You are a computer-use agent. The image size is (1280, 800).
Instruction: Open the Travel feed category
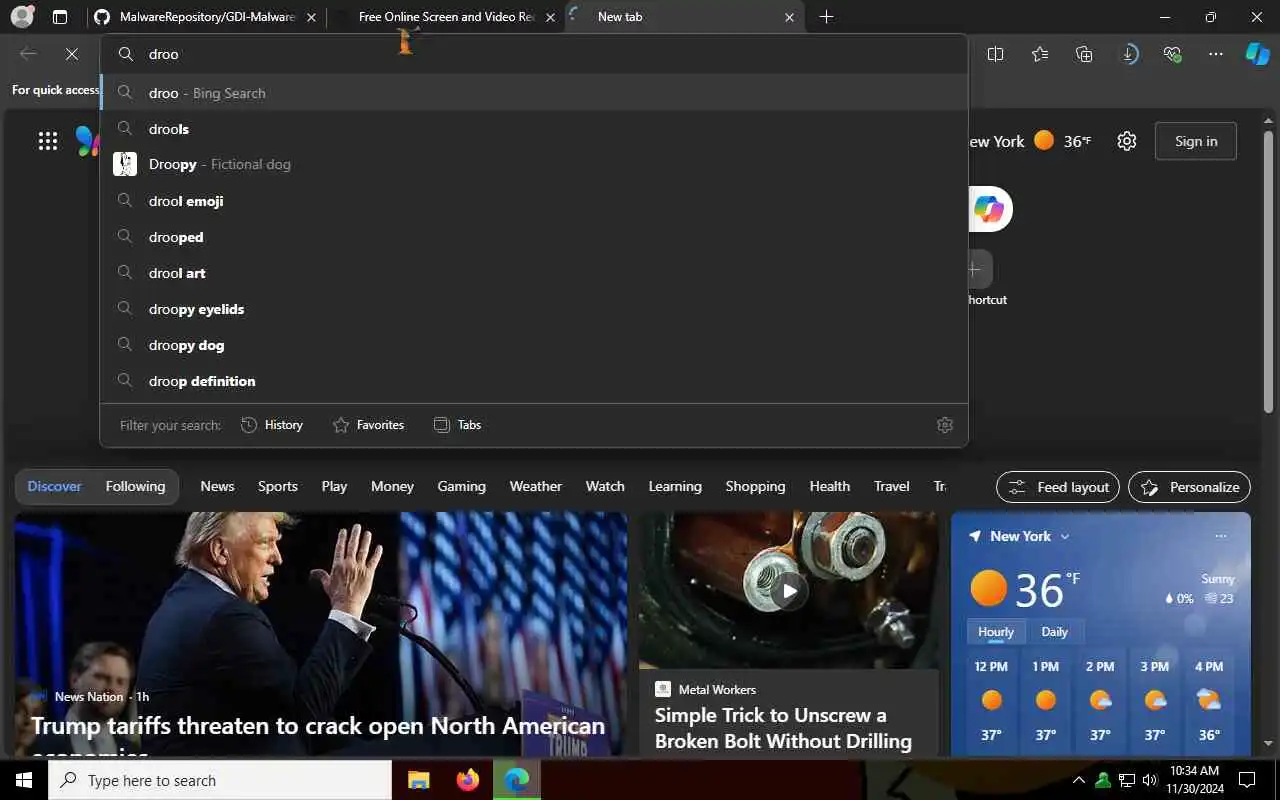[x=891, y=486]
